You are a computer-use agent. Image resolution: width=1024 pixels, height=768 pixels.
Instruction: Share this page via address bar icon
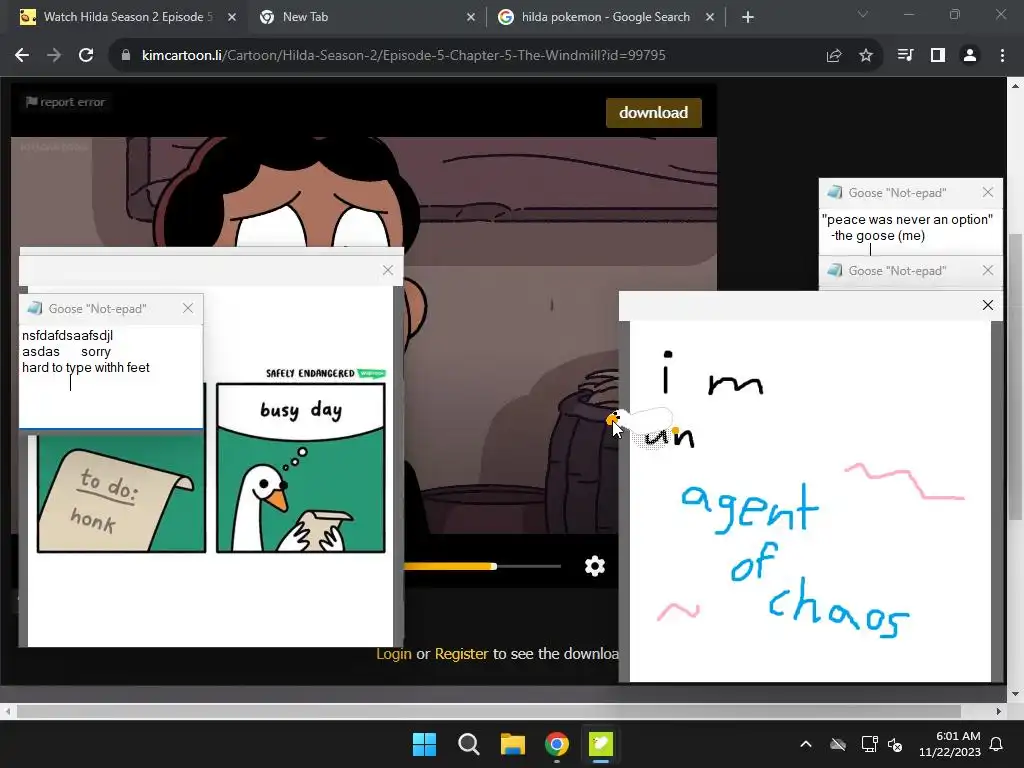click(834, 56)
